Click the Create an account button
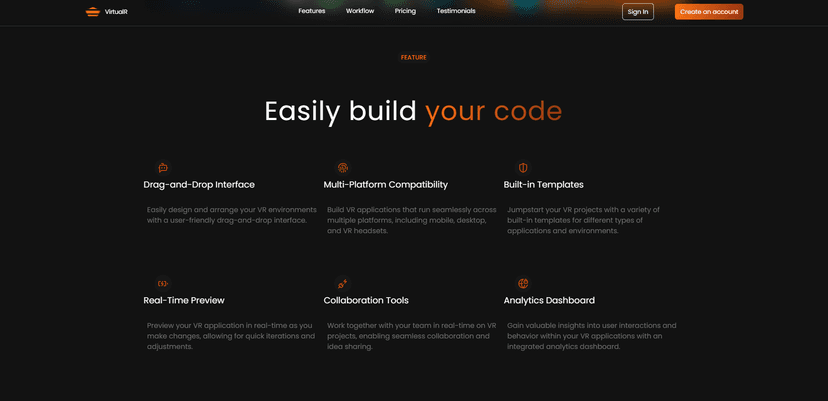 tap(708, 12)
